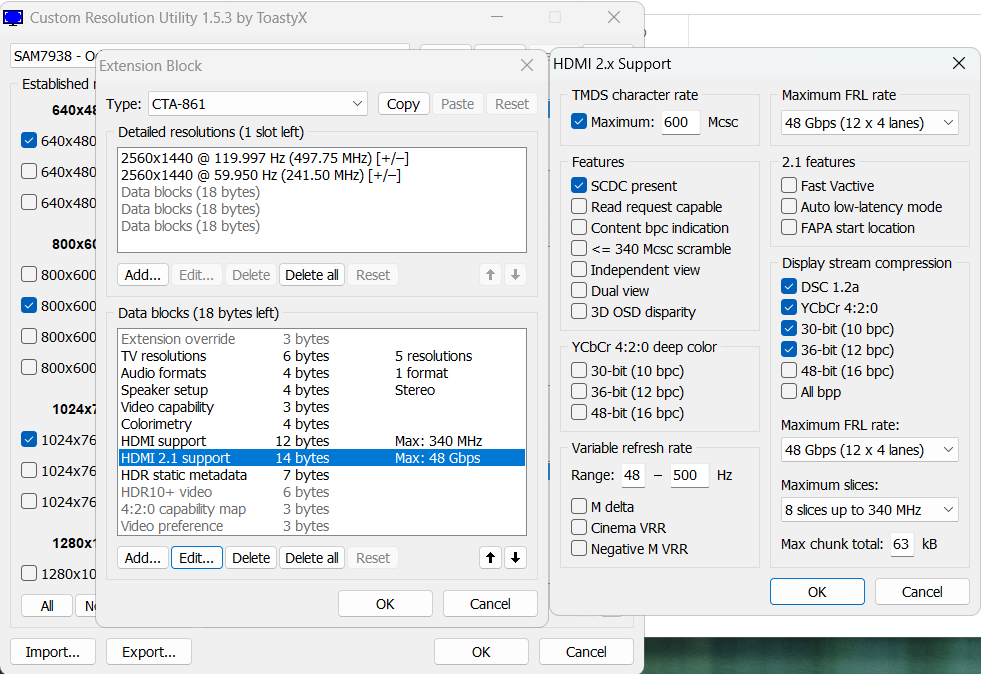Click the CRU monitor app icon in title bar

pos(13,18)
